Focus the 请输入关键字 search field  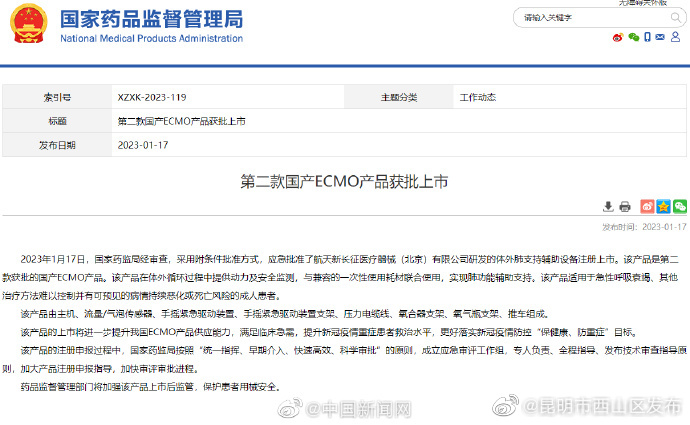599,18
